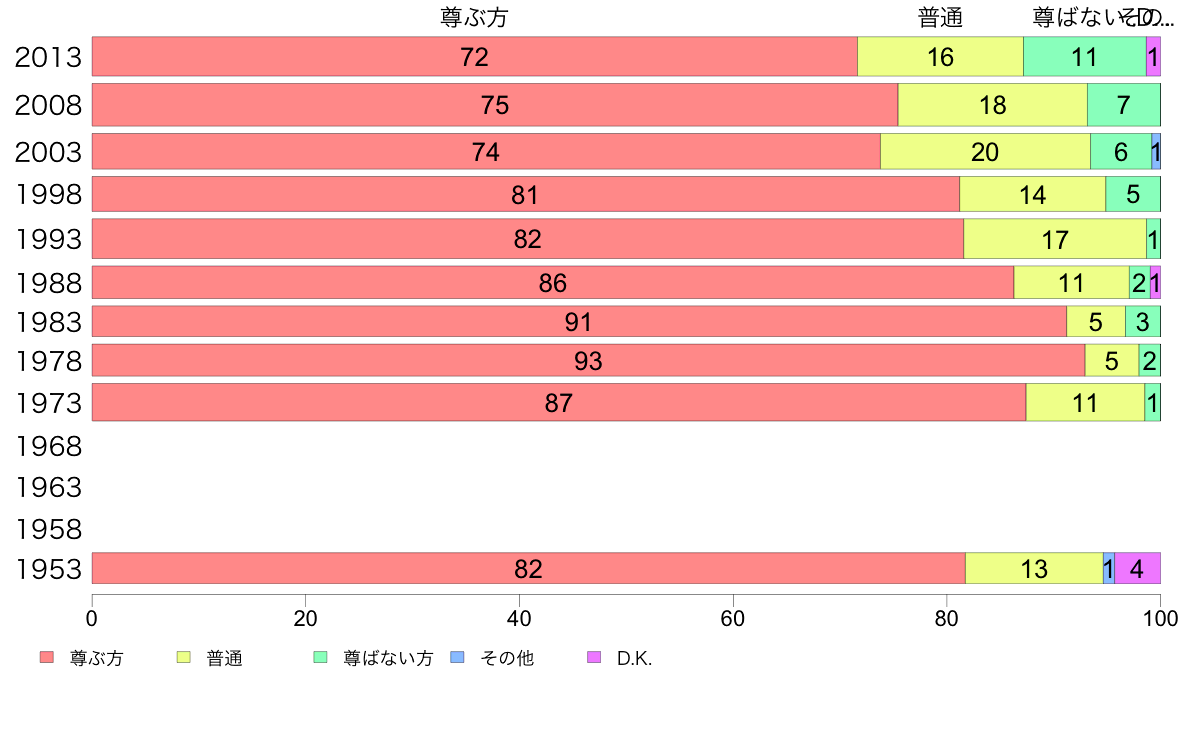1188x736 pixels.
Task: Click the 1983 green segment showing 3
Action: pos(1143,321)
